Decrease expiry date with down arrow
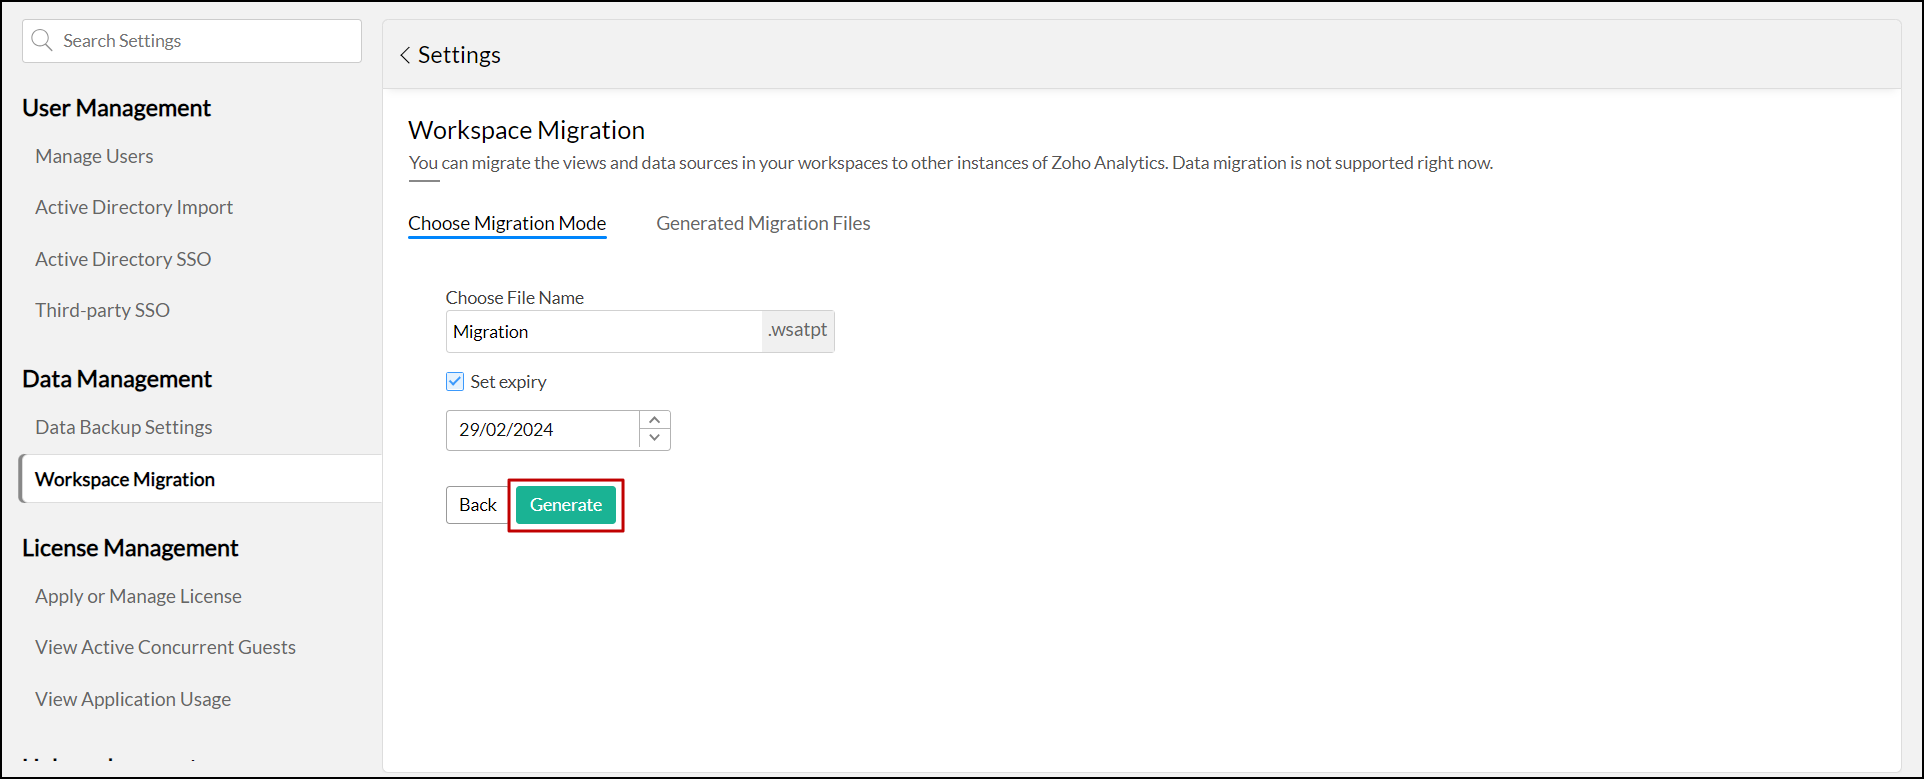 coord(655,439)
